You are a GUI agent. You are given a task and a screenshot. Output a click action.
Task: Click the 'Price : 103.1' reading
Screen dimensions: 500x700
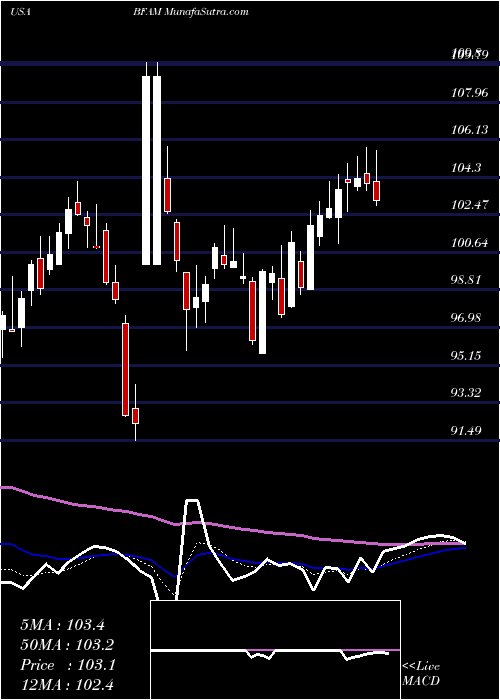coord(68,665)
